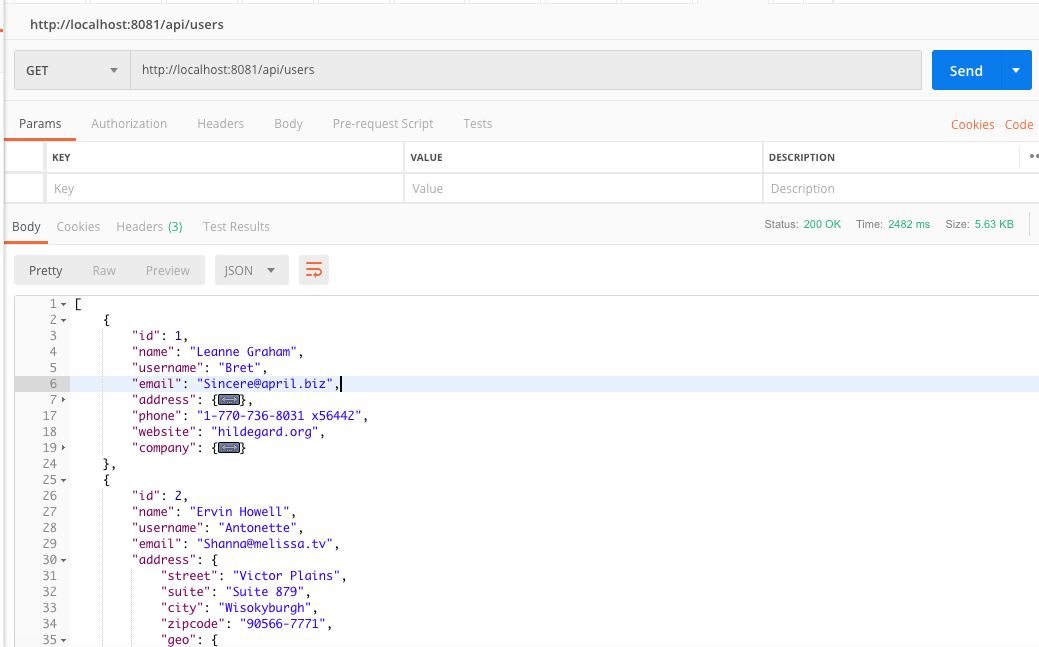Screen dimensions: 1039x647
Task: Collapse the second user object at line 25
Action: click(x=64, y=480)
